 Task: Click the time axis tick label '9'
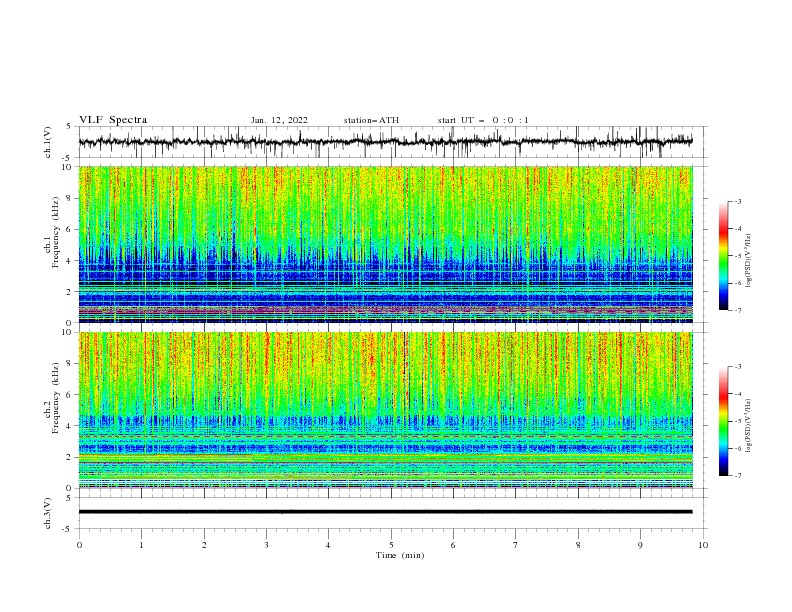tap(640, 545)
